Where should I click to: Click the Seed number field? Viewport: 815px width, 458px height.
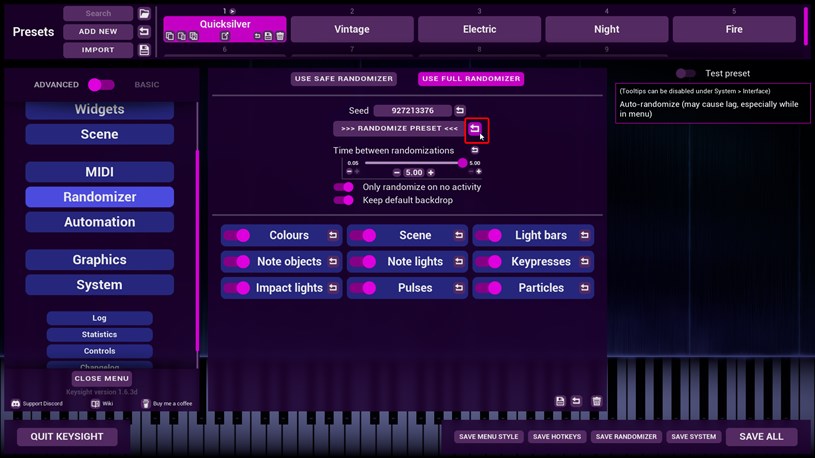[x=413, y=110]
